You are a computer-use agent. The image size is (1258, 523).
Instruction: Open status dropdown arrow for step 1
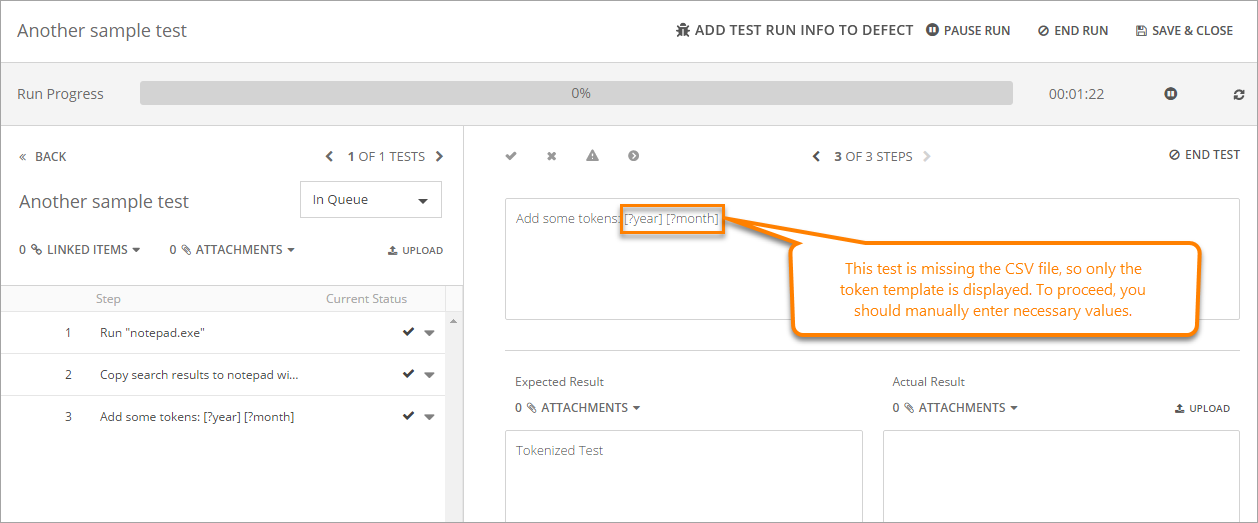coord(430,333)
